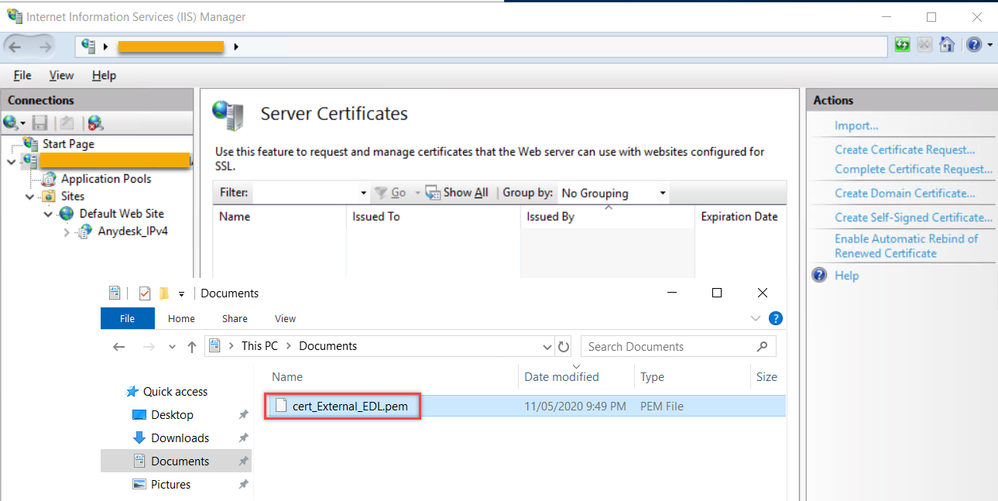Viewport: 998px width, 501px height.
Task: Open the View menu in IIS Manager
Action: point(61,75)
